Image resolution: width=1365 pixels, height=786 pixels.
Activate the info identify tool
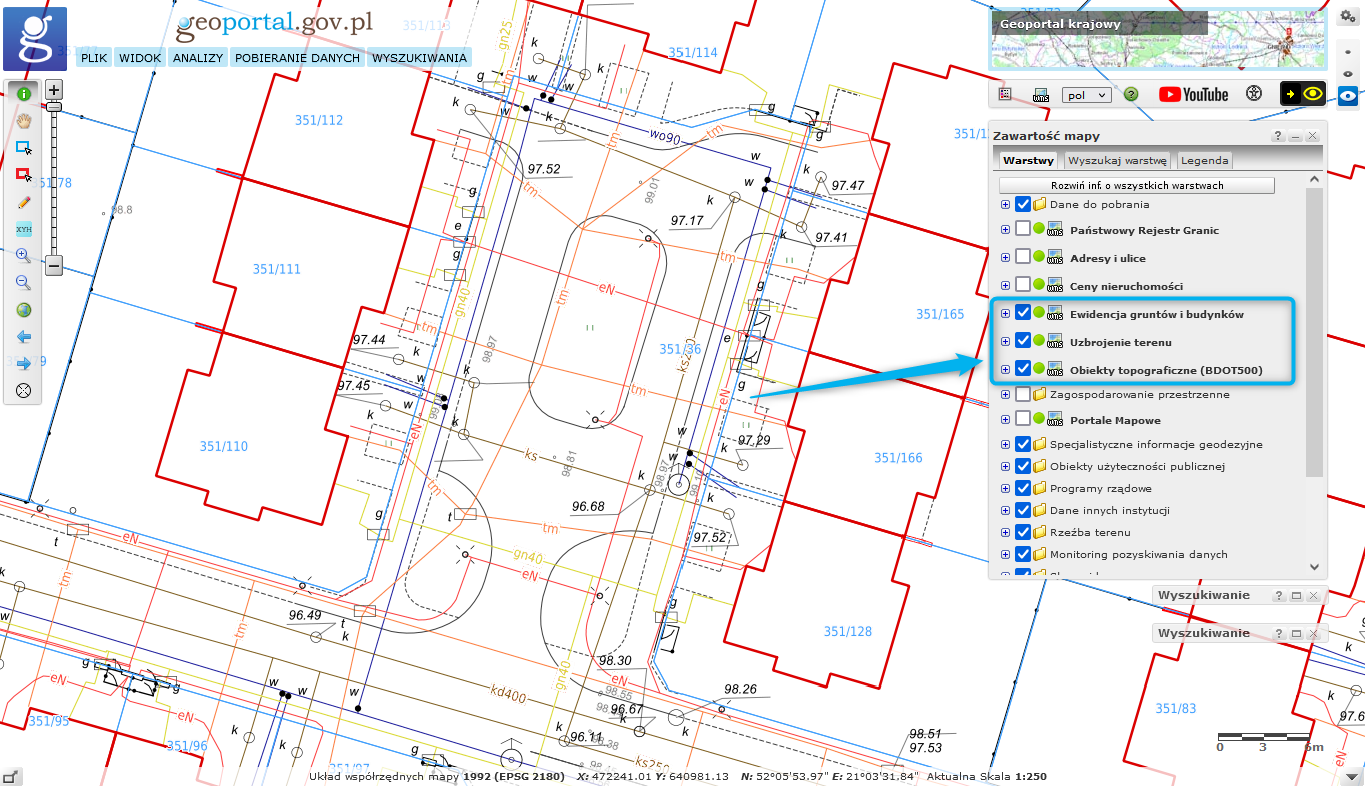point(24,93)
